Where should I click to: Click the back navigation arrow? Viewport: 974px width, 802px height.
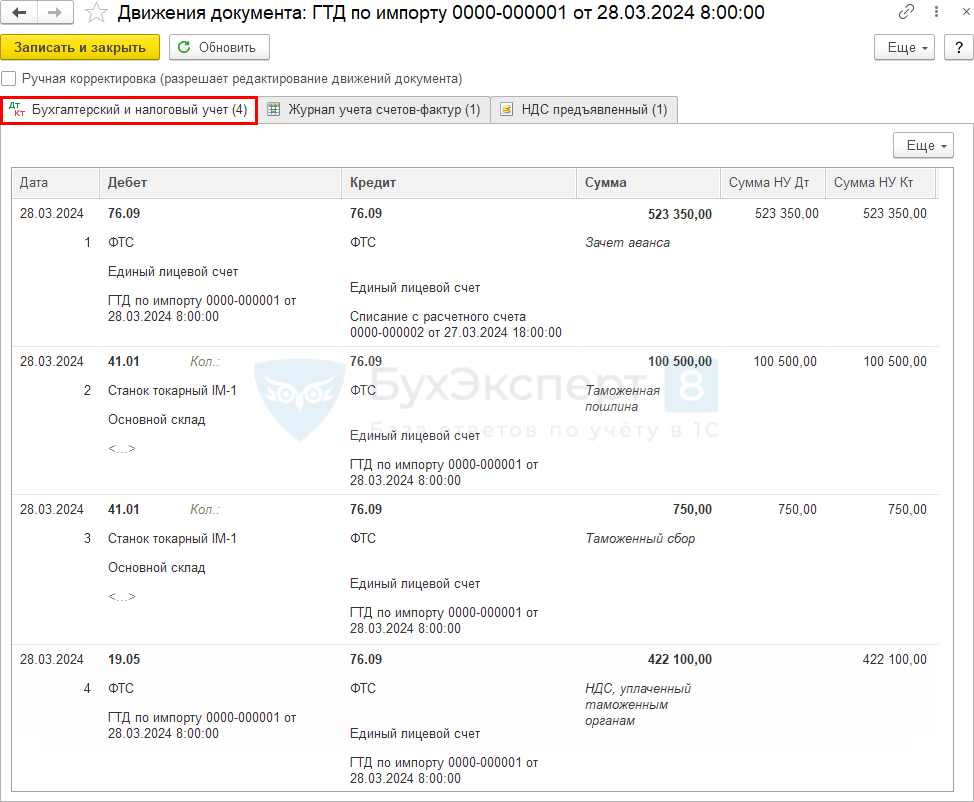click(x=19, y=13)
